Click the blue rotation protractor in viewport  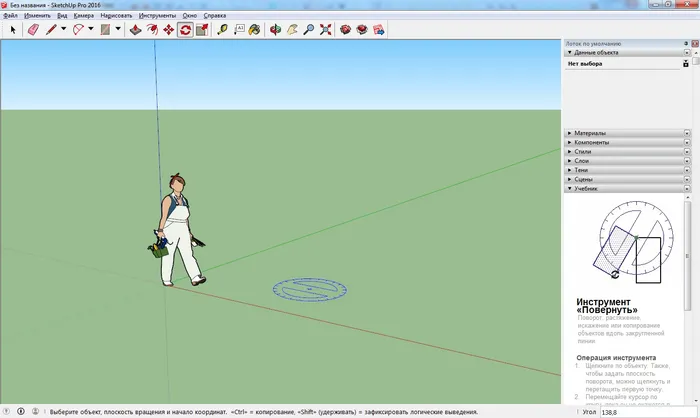click(310, 290)
